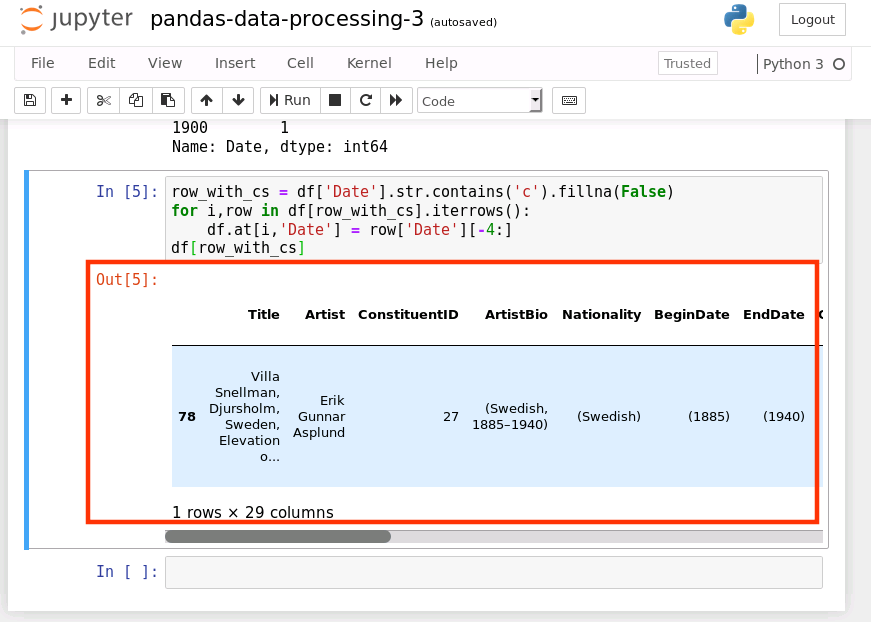Click the ConstituentID column header
The width and height of the screenshot is (871, 622).
[408, 314]
